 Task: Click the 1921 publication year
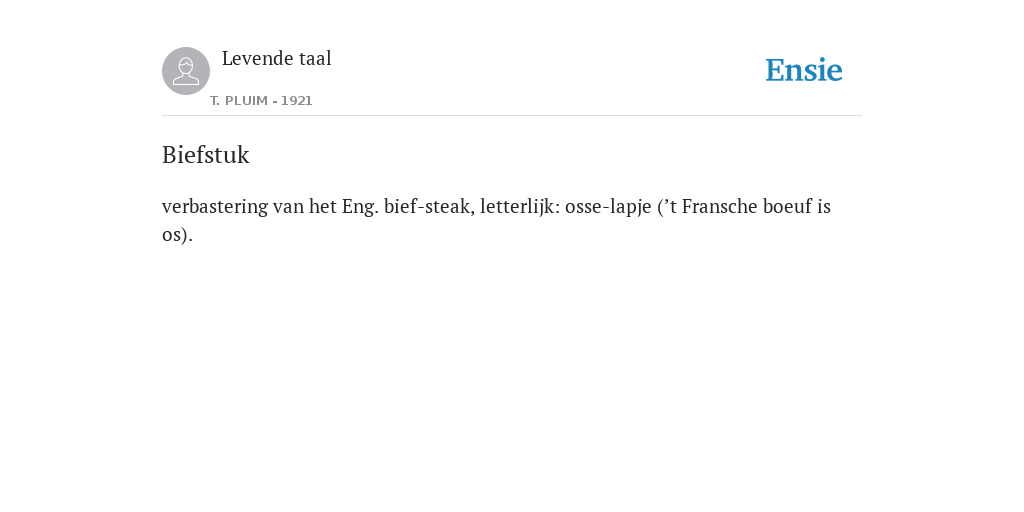pos(296,101)
